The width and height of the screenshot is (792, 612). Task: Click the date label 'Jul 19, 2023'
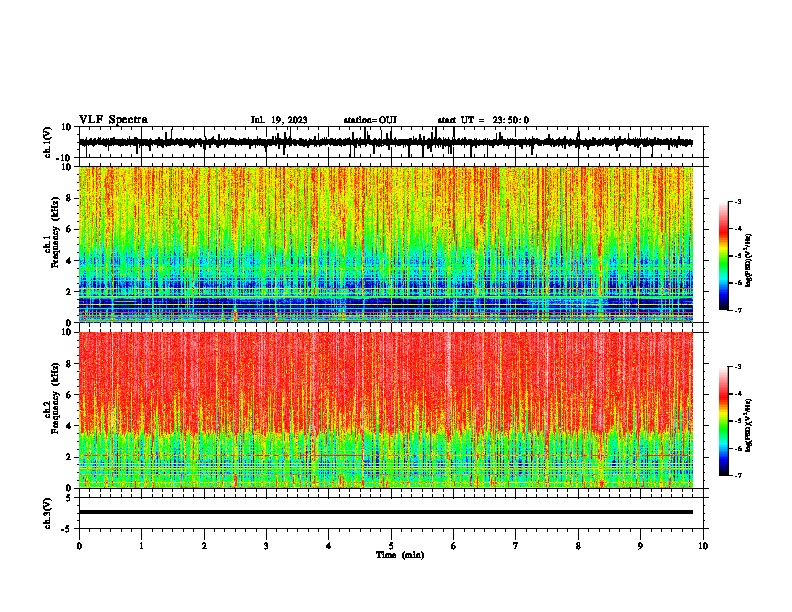click(279, 120)
